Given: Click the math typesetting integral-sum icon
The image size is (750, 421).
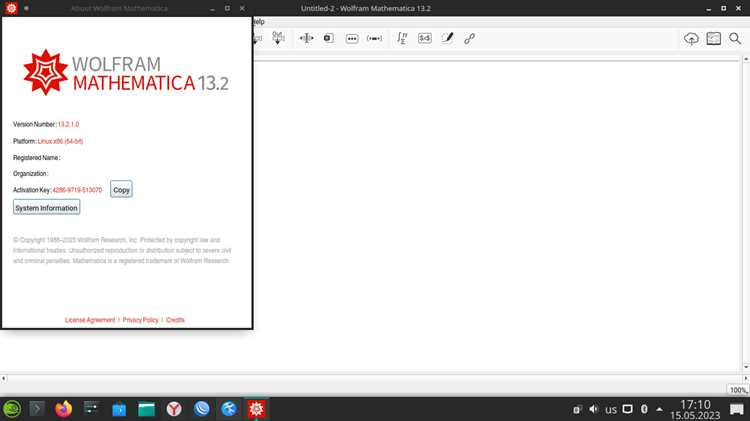Looking at the screenshot, I should 402,38.
